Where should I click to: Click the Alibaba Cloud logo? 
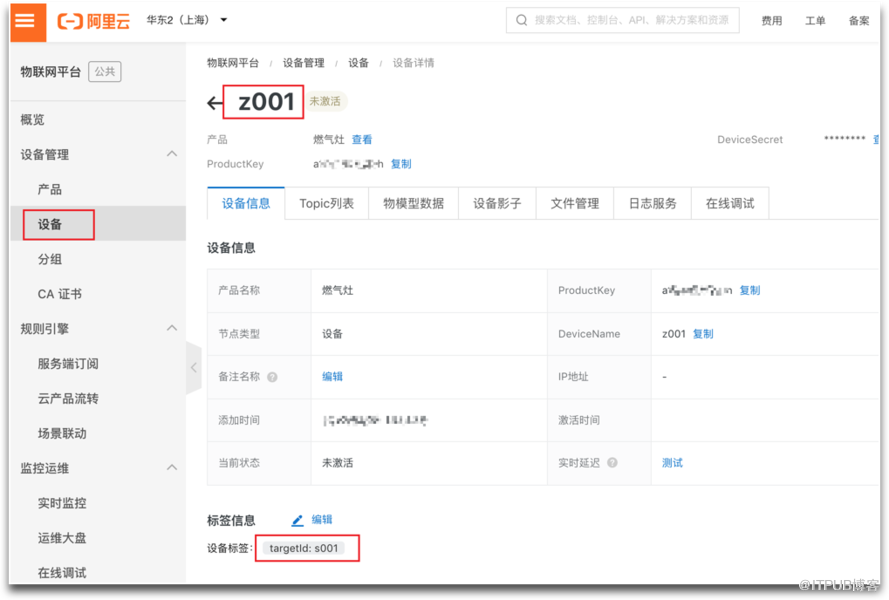(x=93, y=21)
